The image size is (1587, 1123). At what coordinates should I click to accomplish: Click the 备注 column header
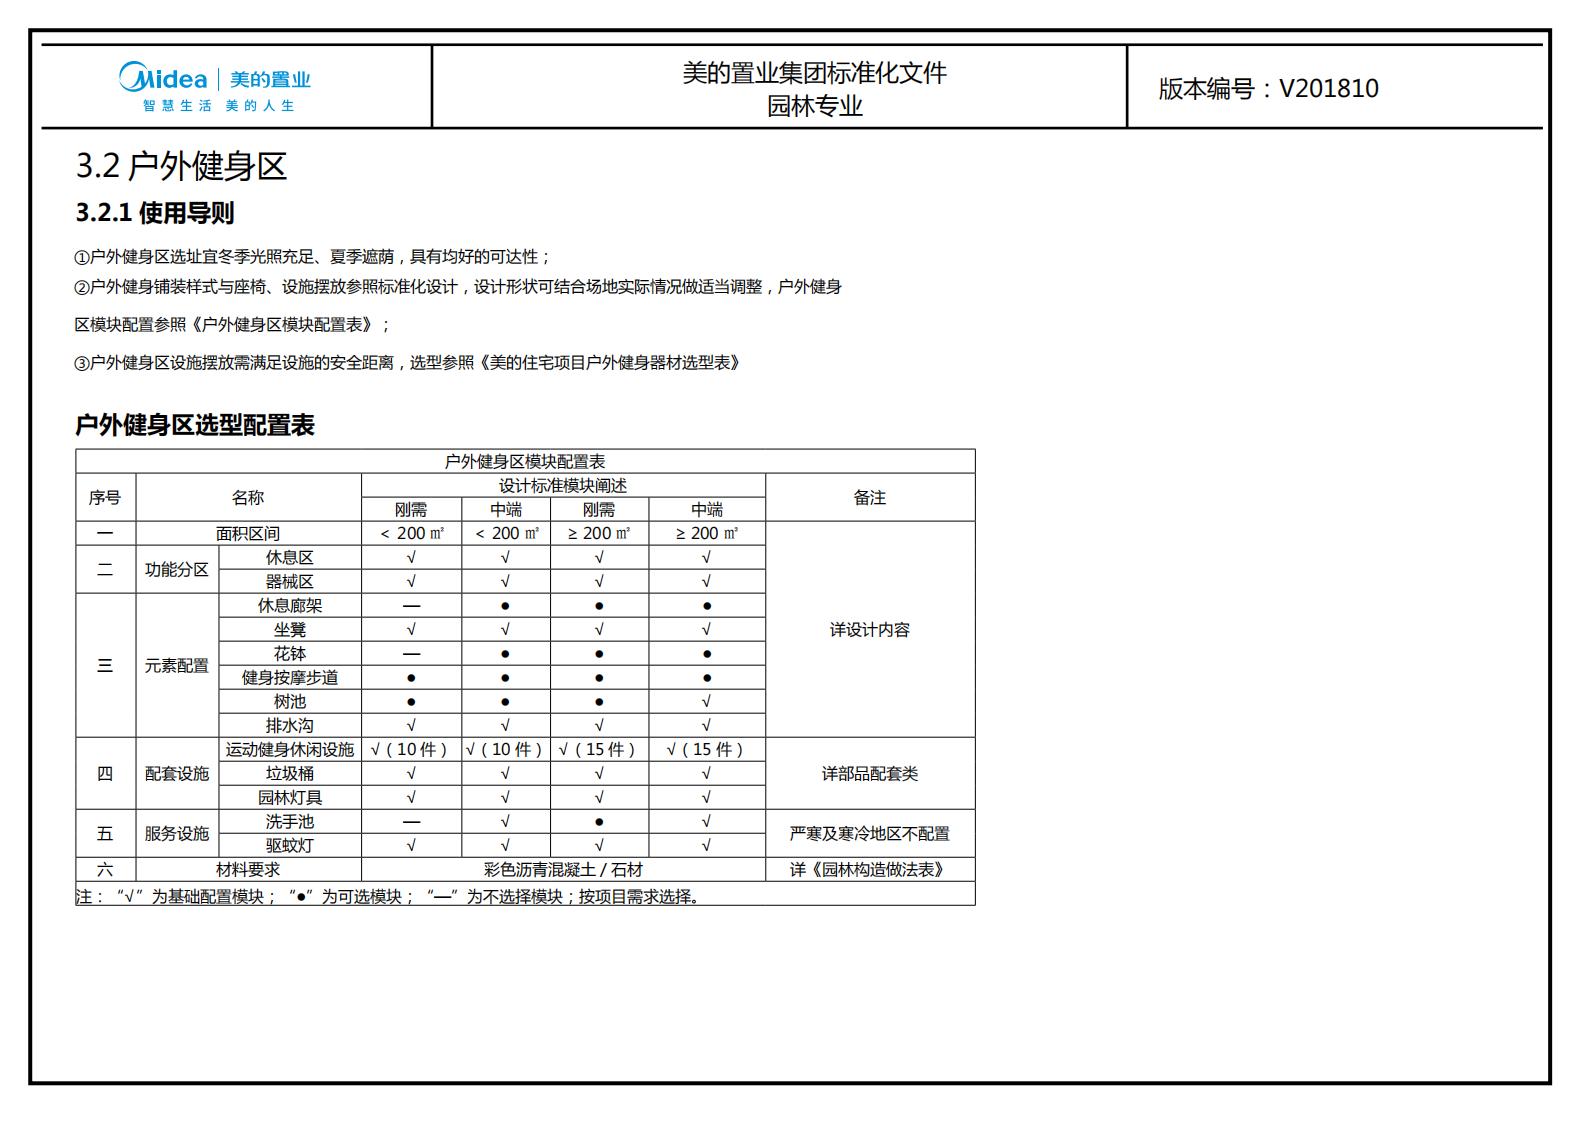tap(870, 498)
